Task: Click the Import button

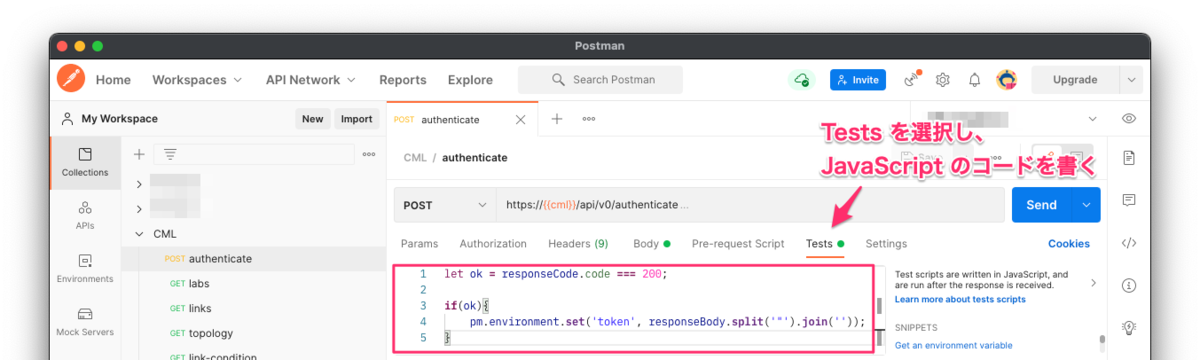Action: pos(357,119)
